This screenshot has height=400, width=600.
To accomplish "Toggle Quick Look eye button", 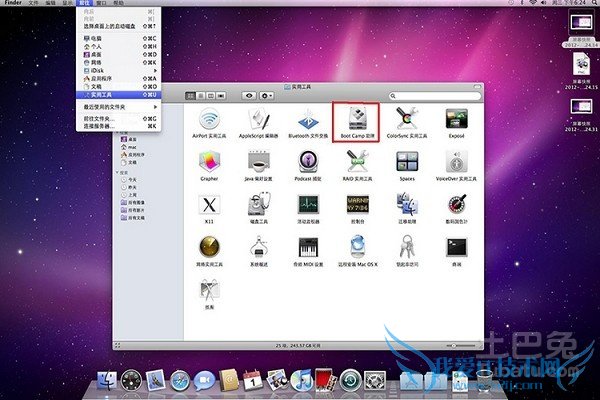I will (249, 96).
